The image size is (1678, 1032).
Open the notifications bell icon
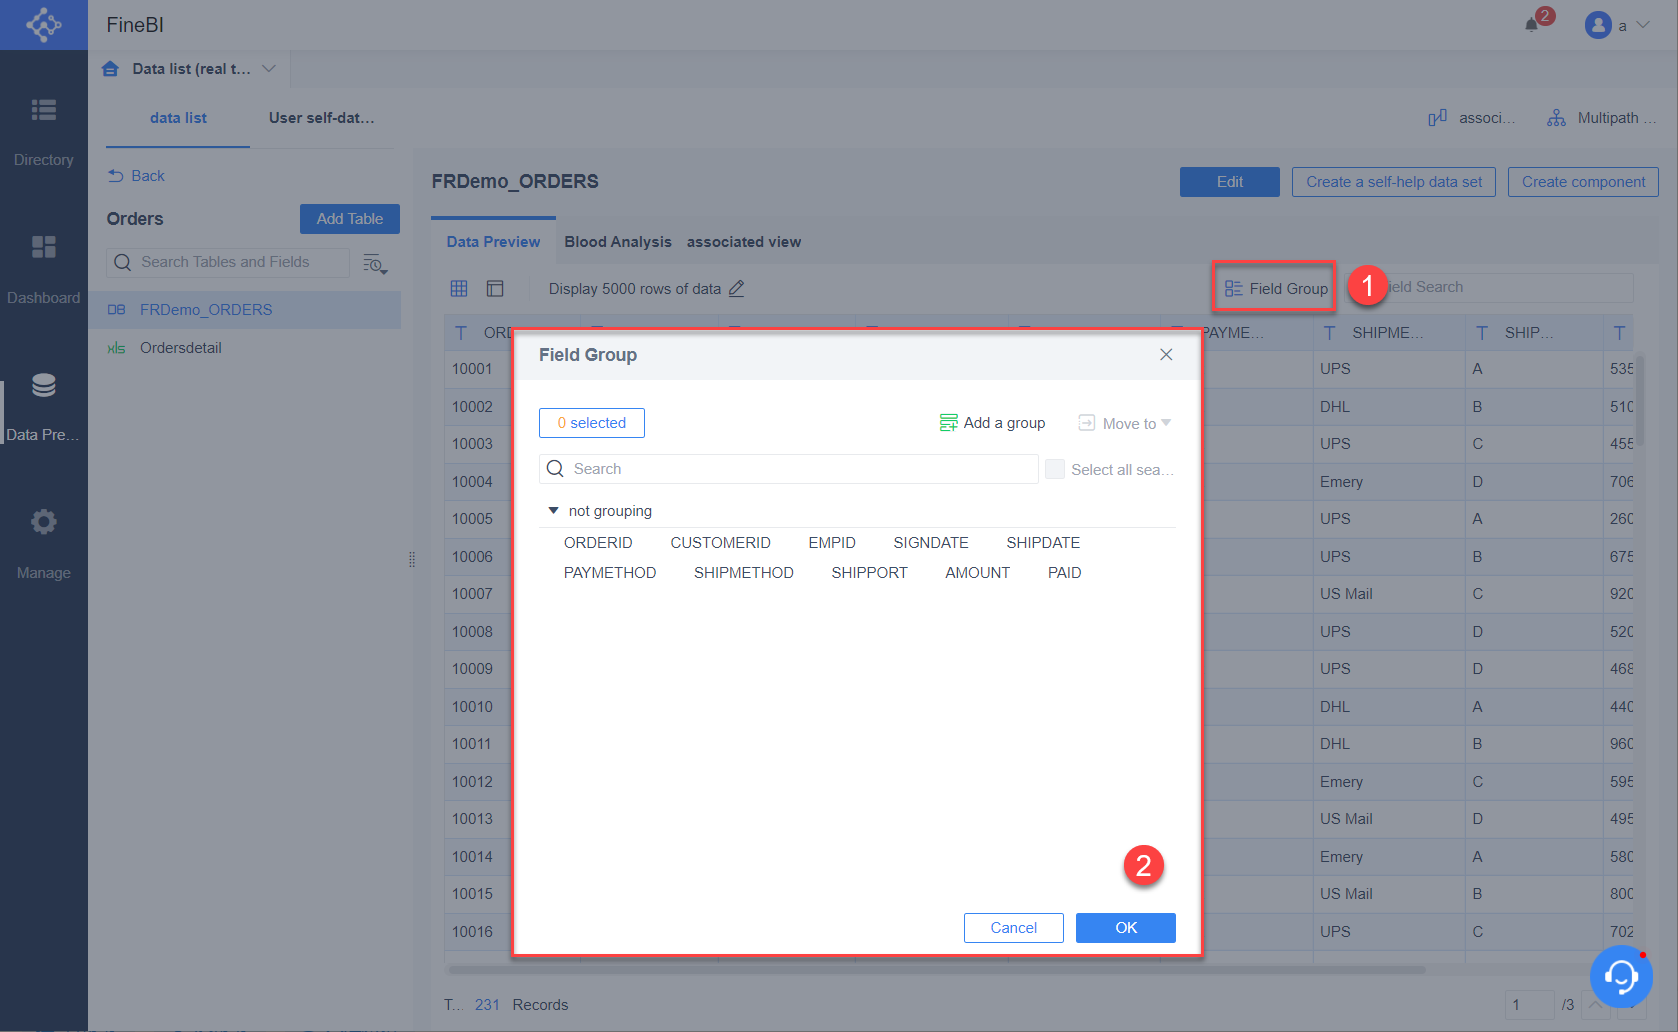[x=1531, y=25]
